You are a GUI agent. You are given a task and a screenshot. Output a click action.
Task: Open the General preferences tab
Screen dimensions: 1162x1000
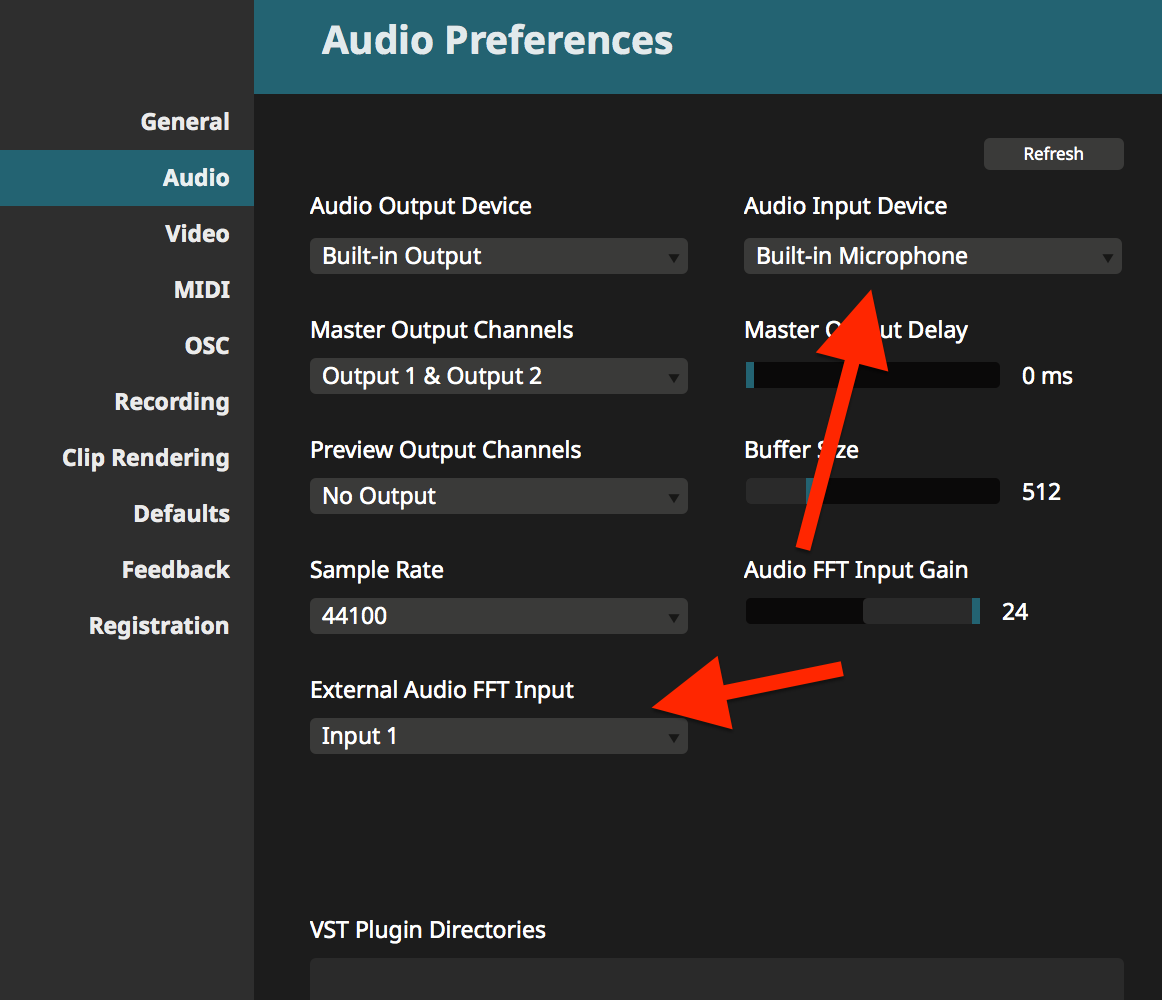185,122
